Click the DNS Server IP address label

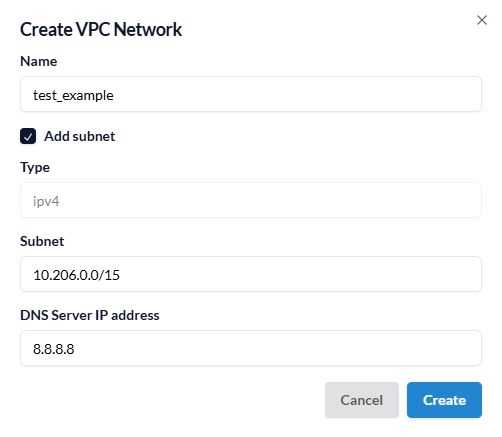click(90, 315)
